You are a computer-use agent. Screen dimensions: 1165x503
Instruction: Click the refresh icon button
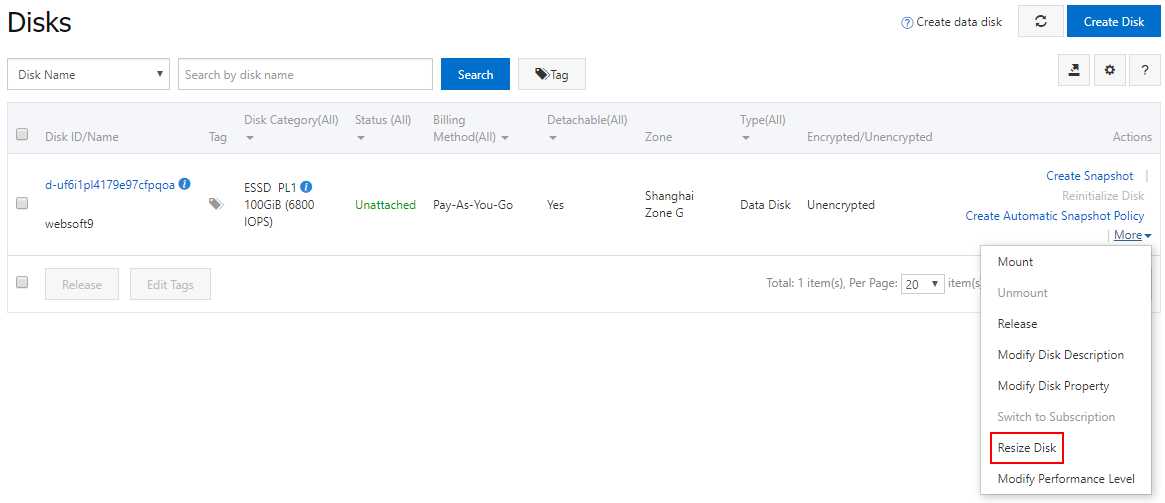[x=1041, y=22]
